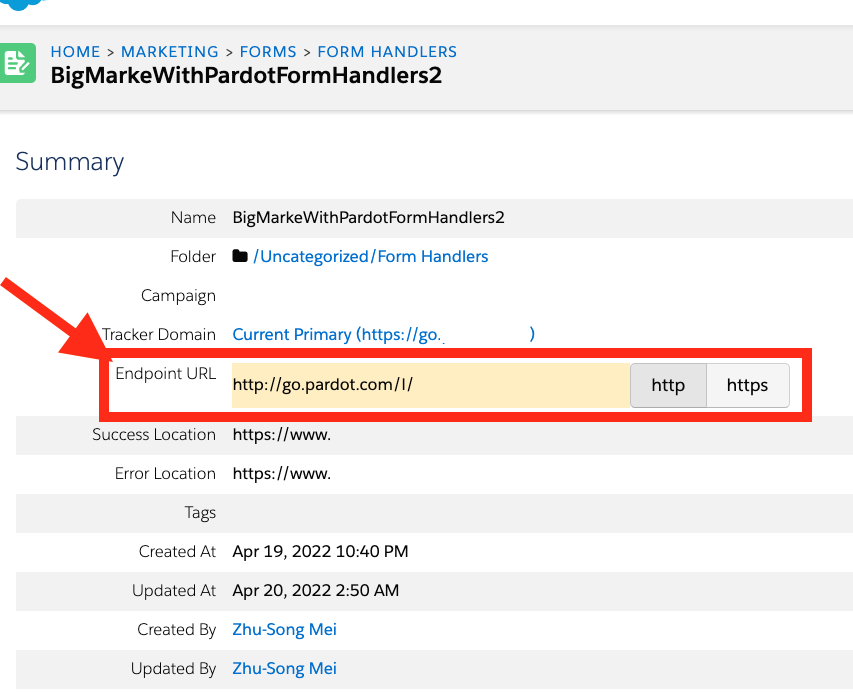Click the page title BigMarkeWithPardotFormHandlers2

pyautogui.click(x=246, y=76)
